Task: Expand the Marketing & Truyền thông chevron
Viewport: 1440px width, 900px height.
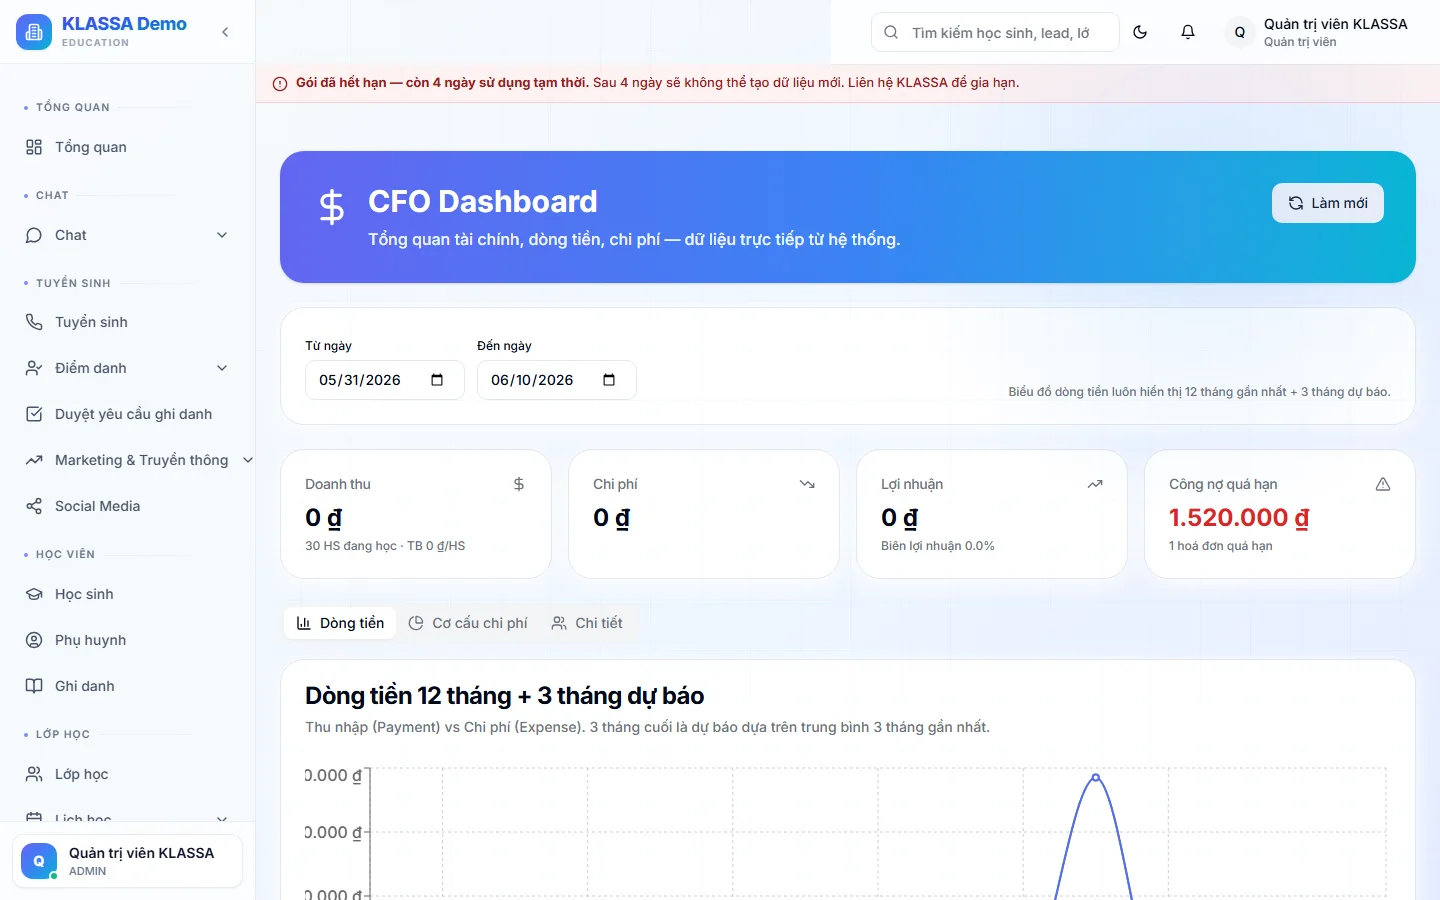Action: (x=247, y=460)
